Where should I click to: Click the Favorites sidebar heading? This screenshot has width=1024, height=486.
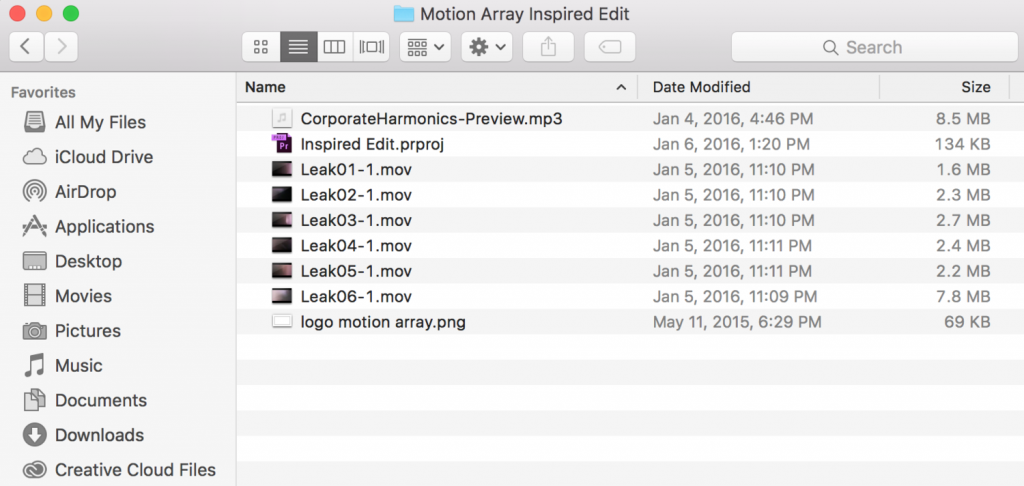click(43, 92)
